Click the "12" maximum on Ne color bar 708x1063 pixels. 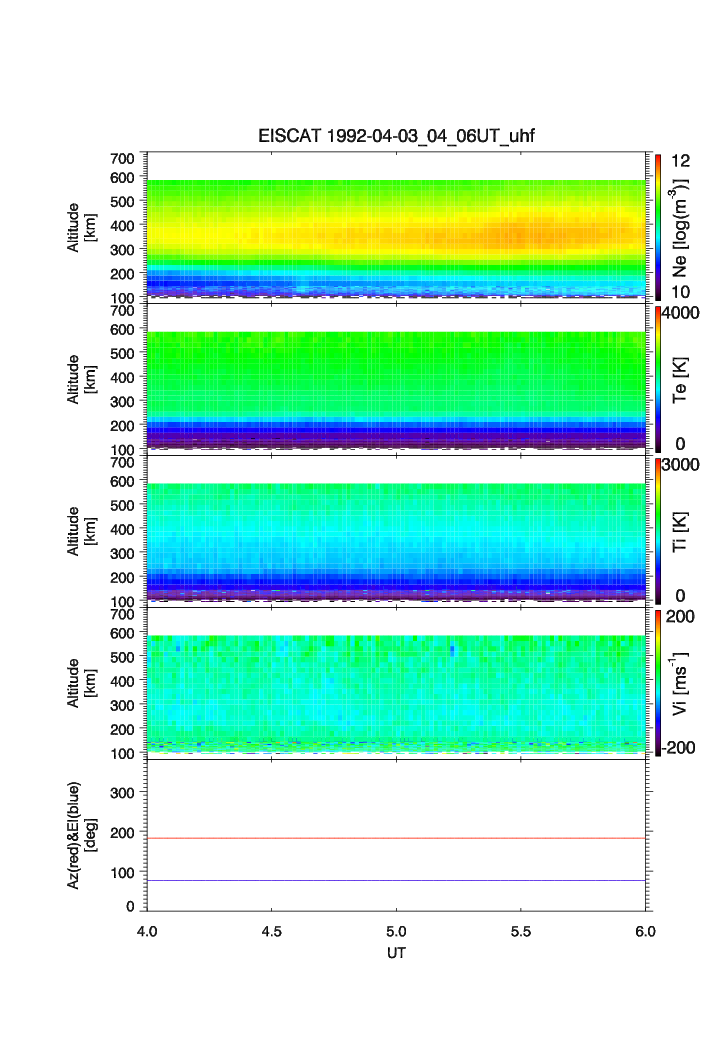click(680, 161)
